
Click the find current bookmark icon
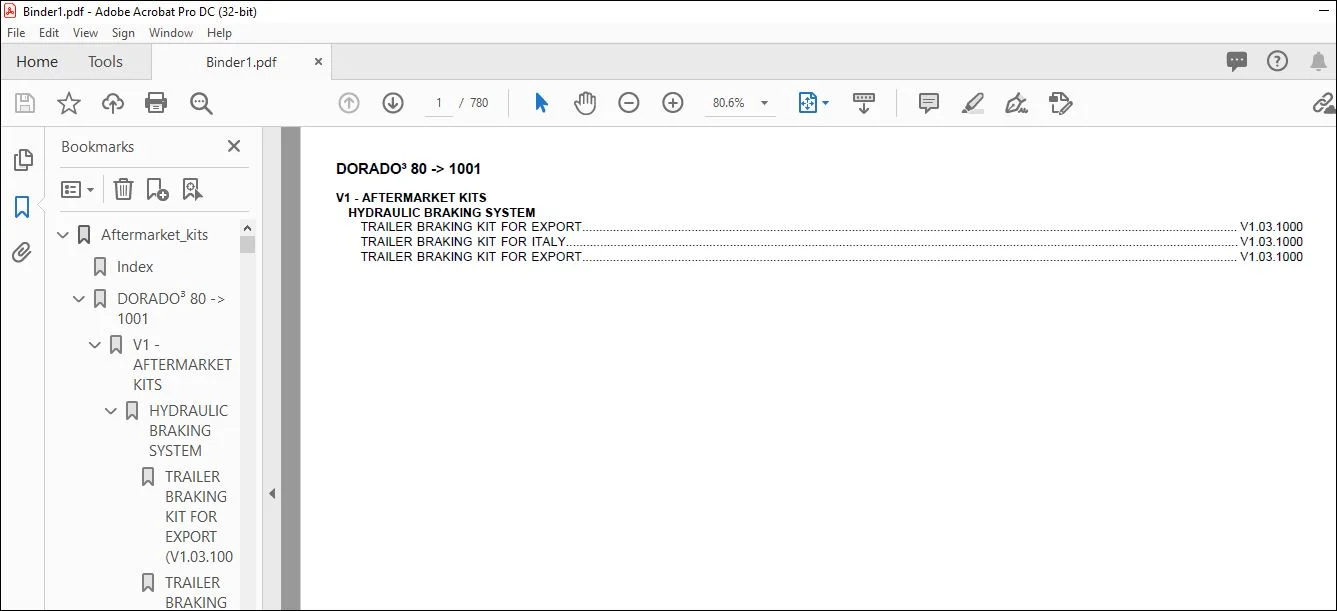pos(192,189)
